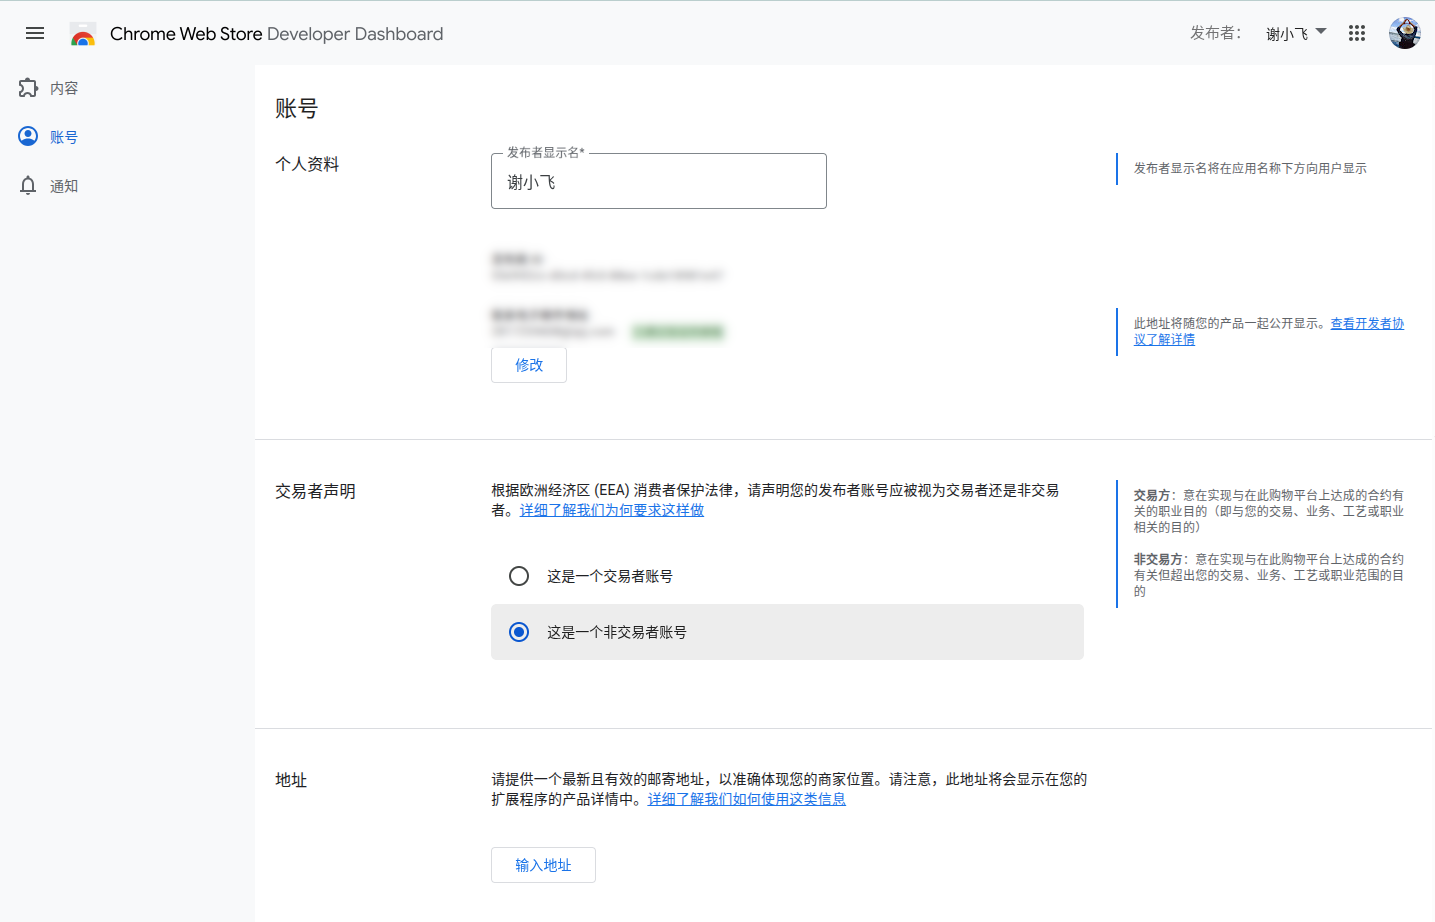Click the green verification badge
The height and width of the screenshot is (922, 1435).
pyautogui.click(x=678, y=331)
